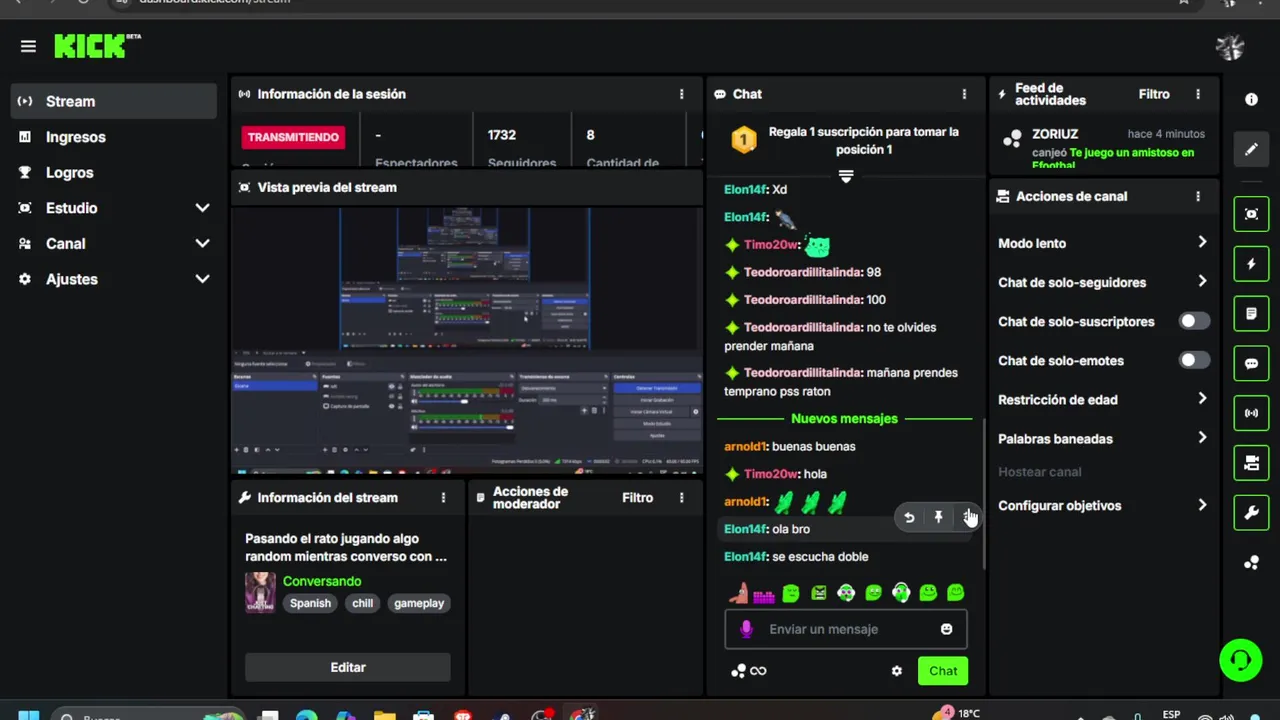Viewport: 1280px width, 720px height.
Task: Click the chat panel scrollbar
Action: [984, 495]
